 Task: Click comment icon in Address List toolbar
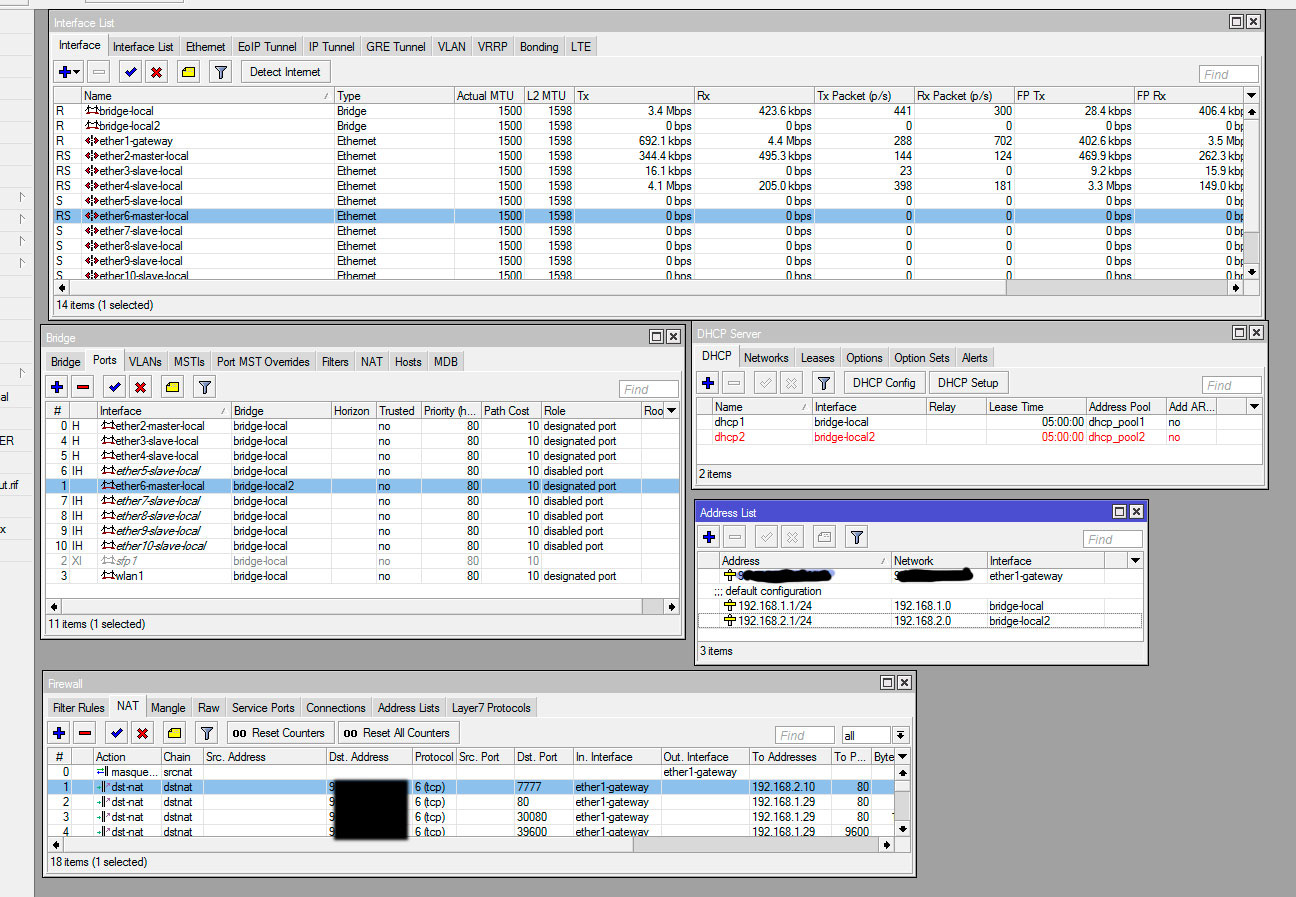(825, 538)
